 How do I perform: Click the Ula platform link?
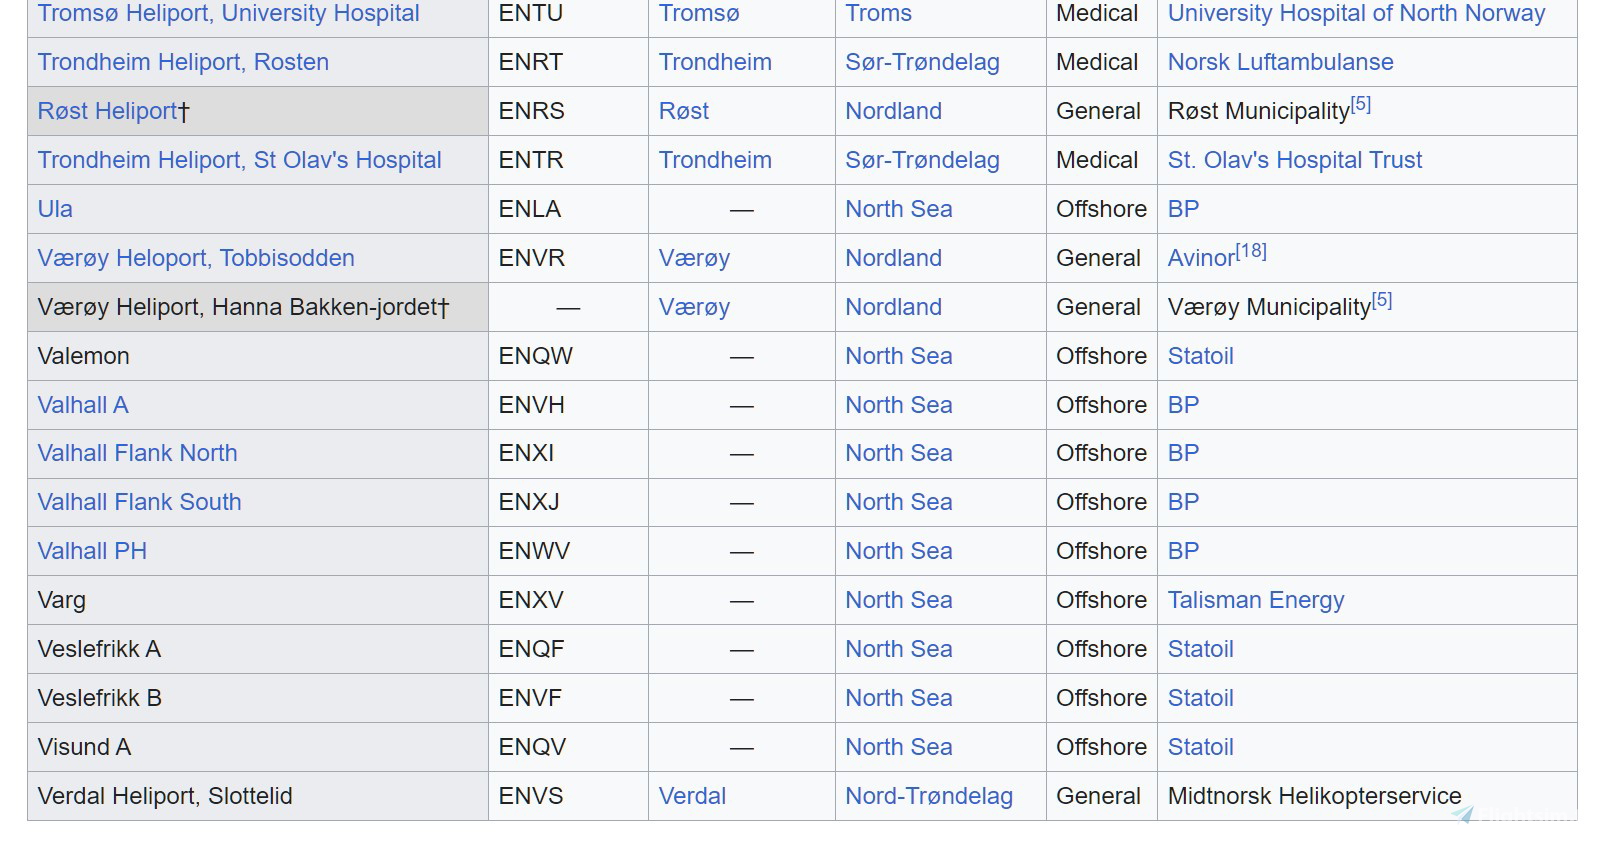[x=55, y=209]
